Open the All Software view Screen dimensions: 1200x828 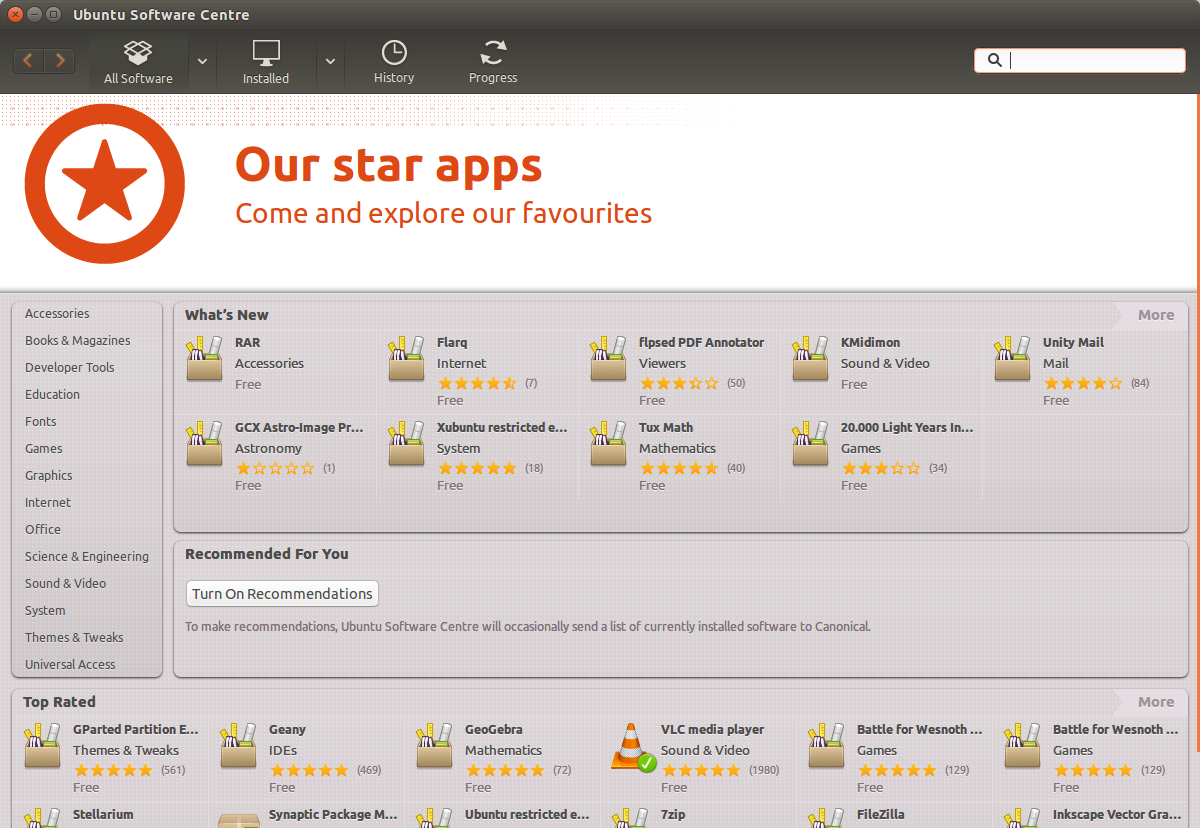138,61
